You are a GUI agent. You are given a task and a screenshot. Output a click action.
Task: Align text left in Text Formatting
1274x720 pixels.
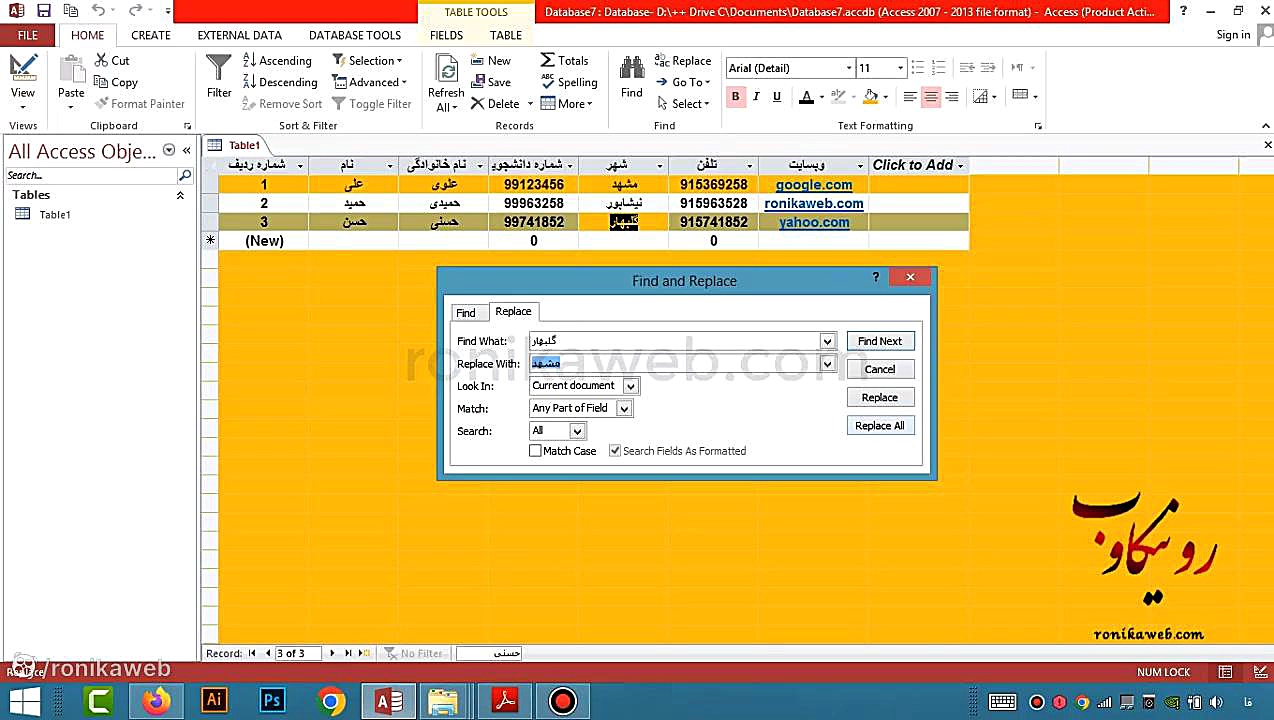point(910,97)
